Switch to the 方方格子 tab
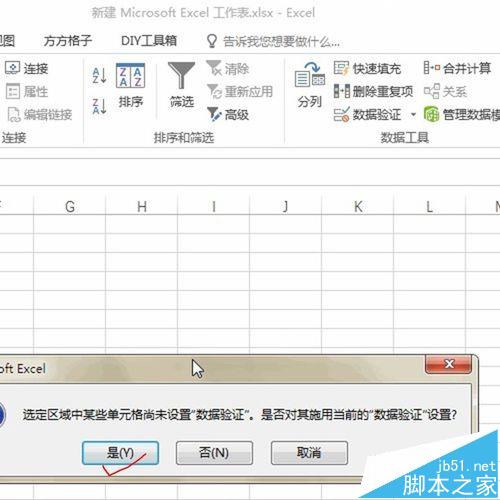The image size is (500, 500). pyautogui.click(x=68, y=41)
